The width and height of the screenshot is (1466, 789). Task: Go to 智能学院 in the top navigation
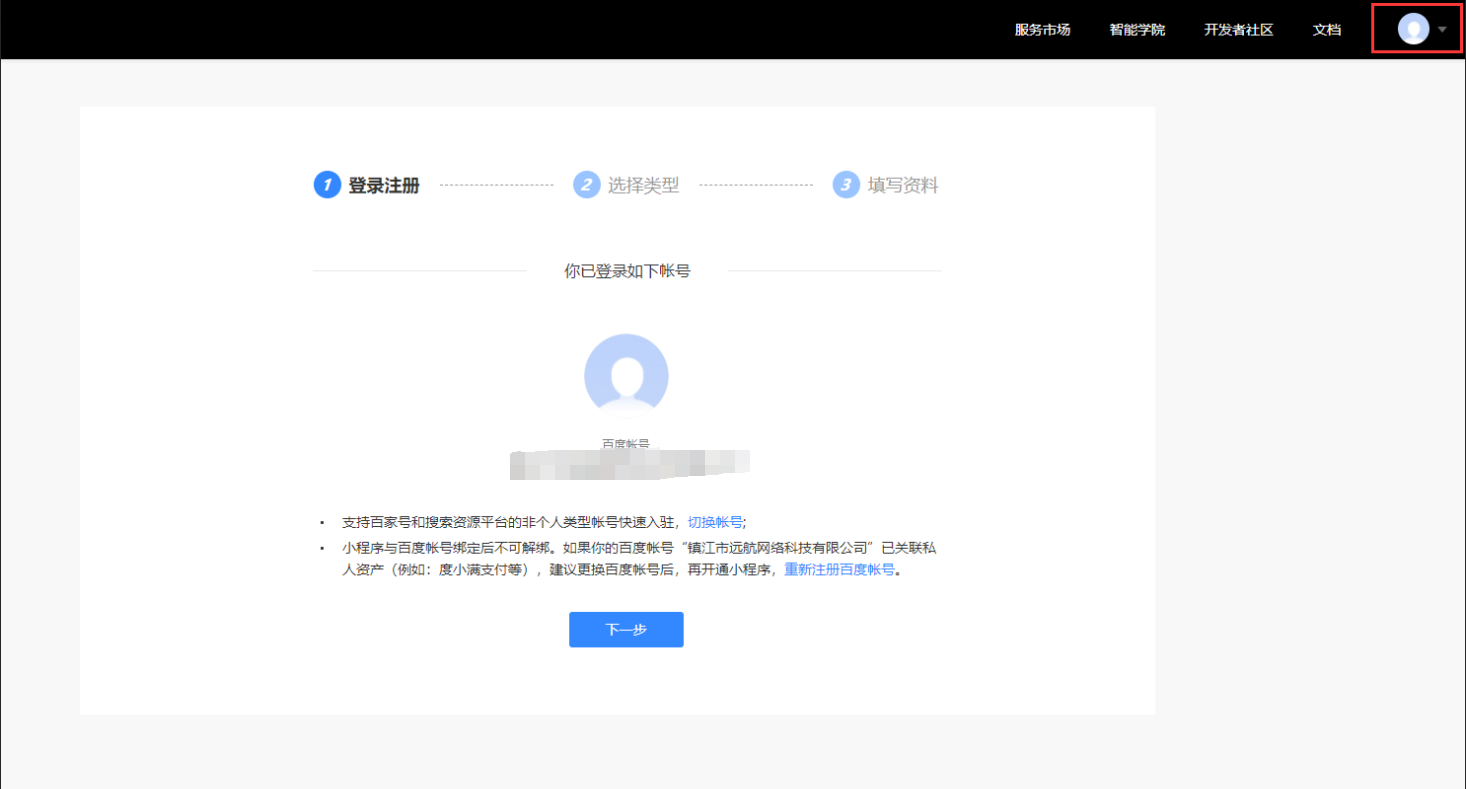click(1137, 30)
